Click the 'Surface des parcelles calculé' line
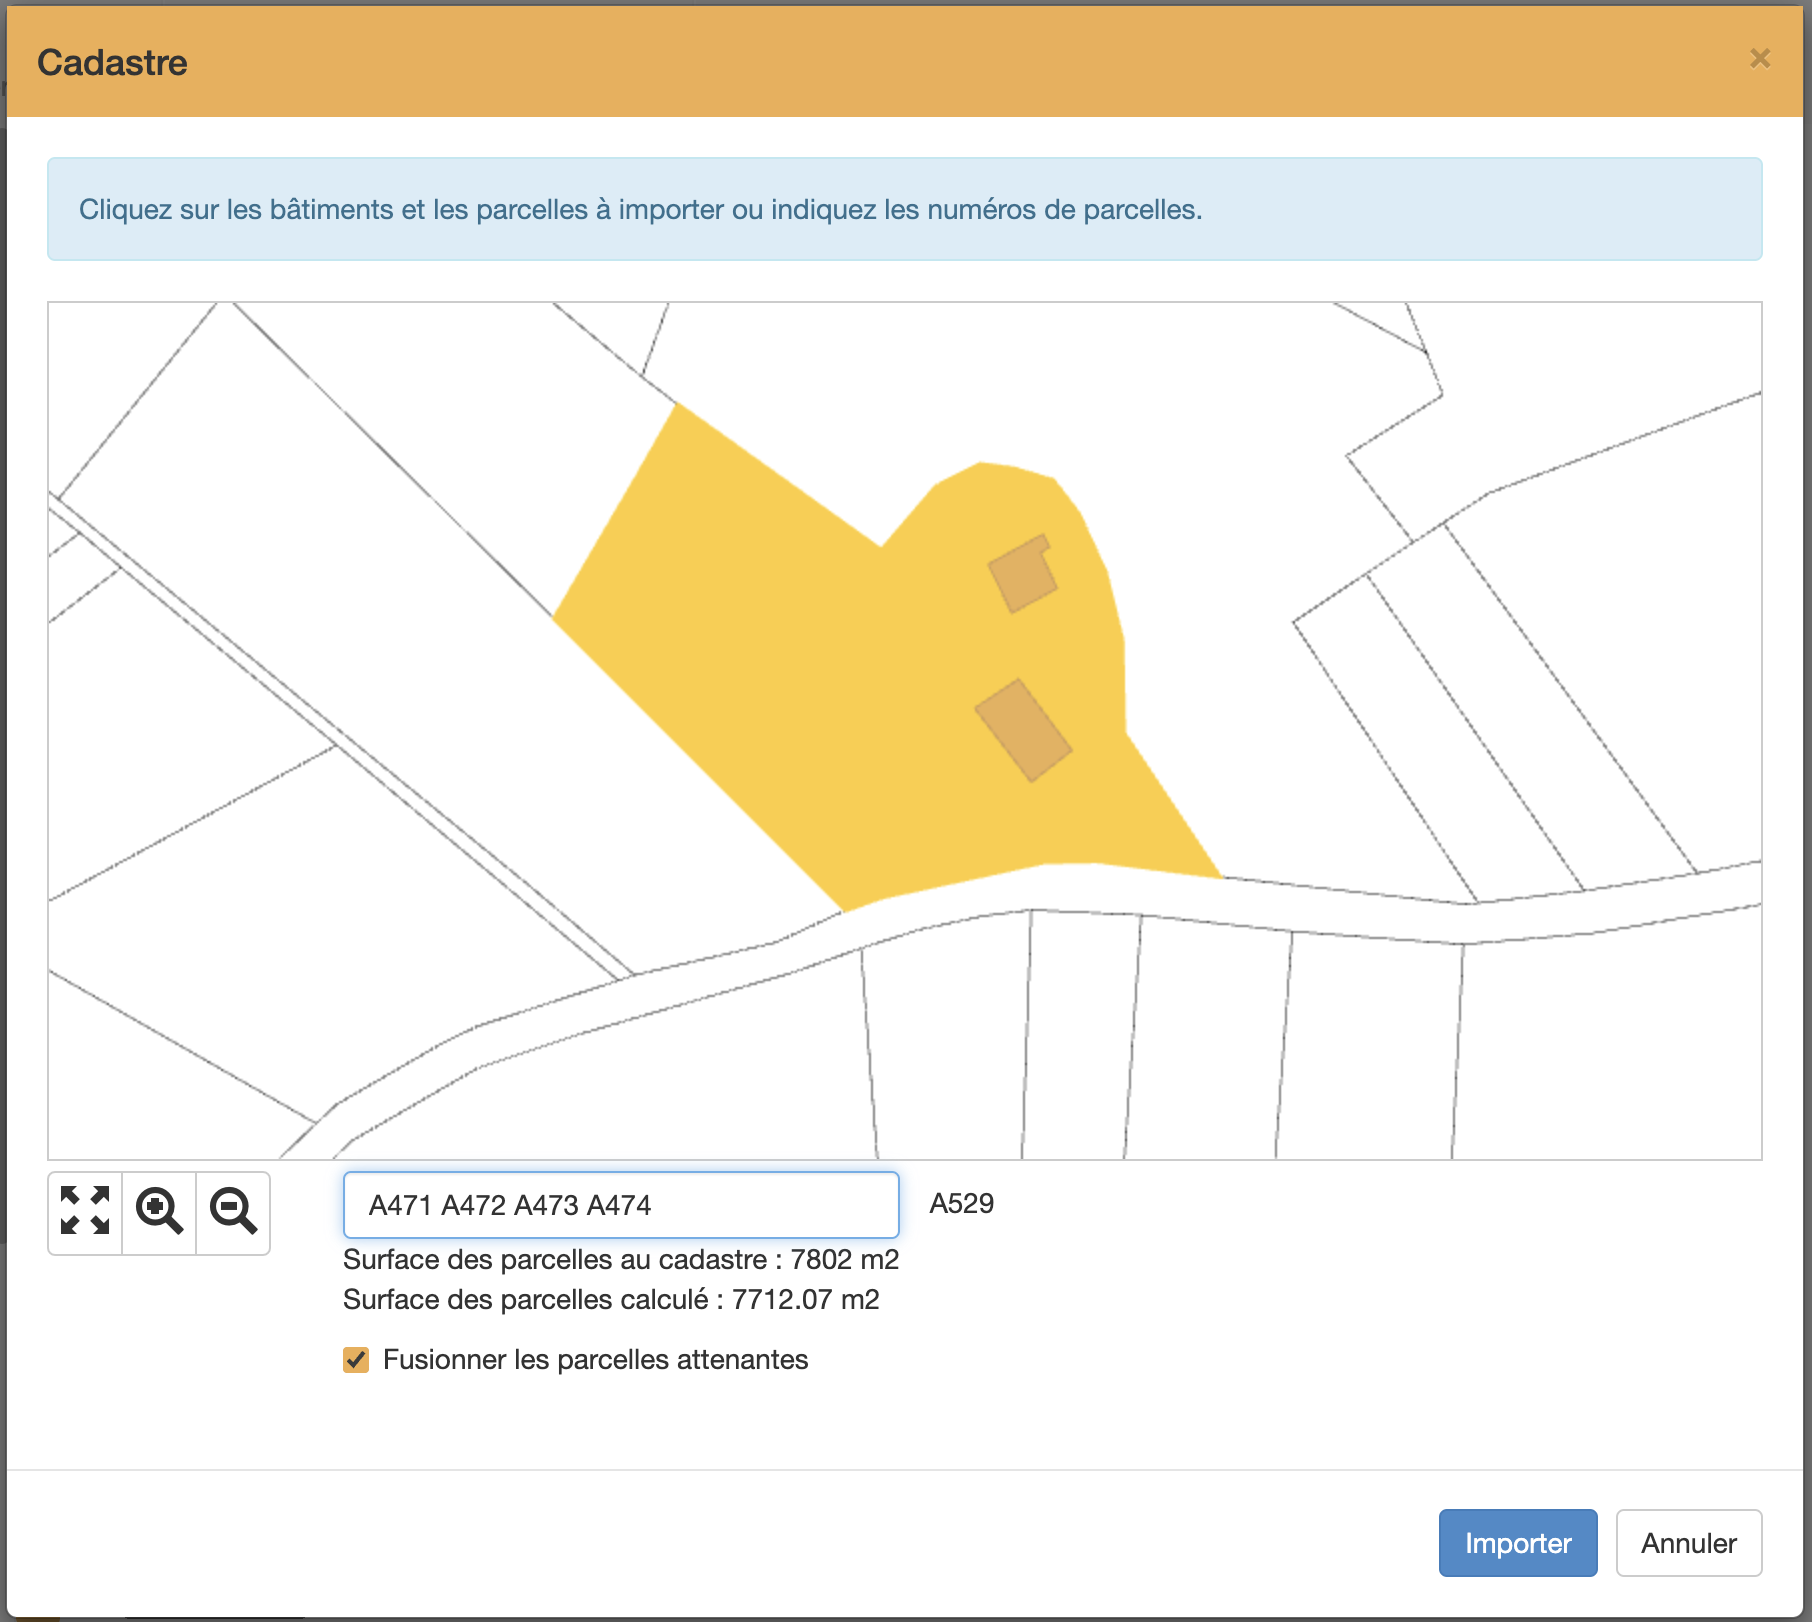1812x1622 pixels. click(610, 1300)
